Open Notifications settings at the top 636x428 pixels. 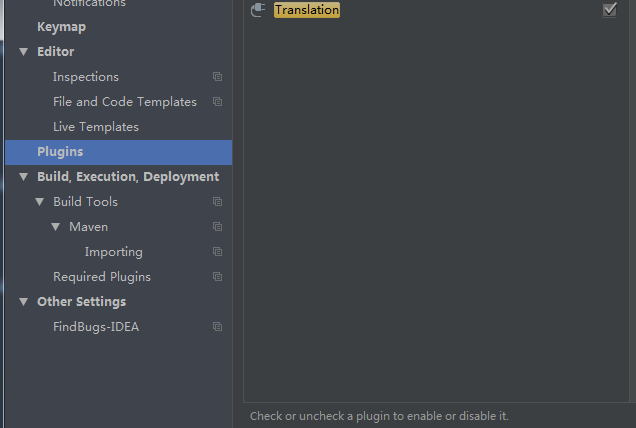[89, 3]
